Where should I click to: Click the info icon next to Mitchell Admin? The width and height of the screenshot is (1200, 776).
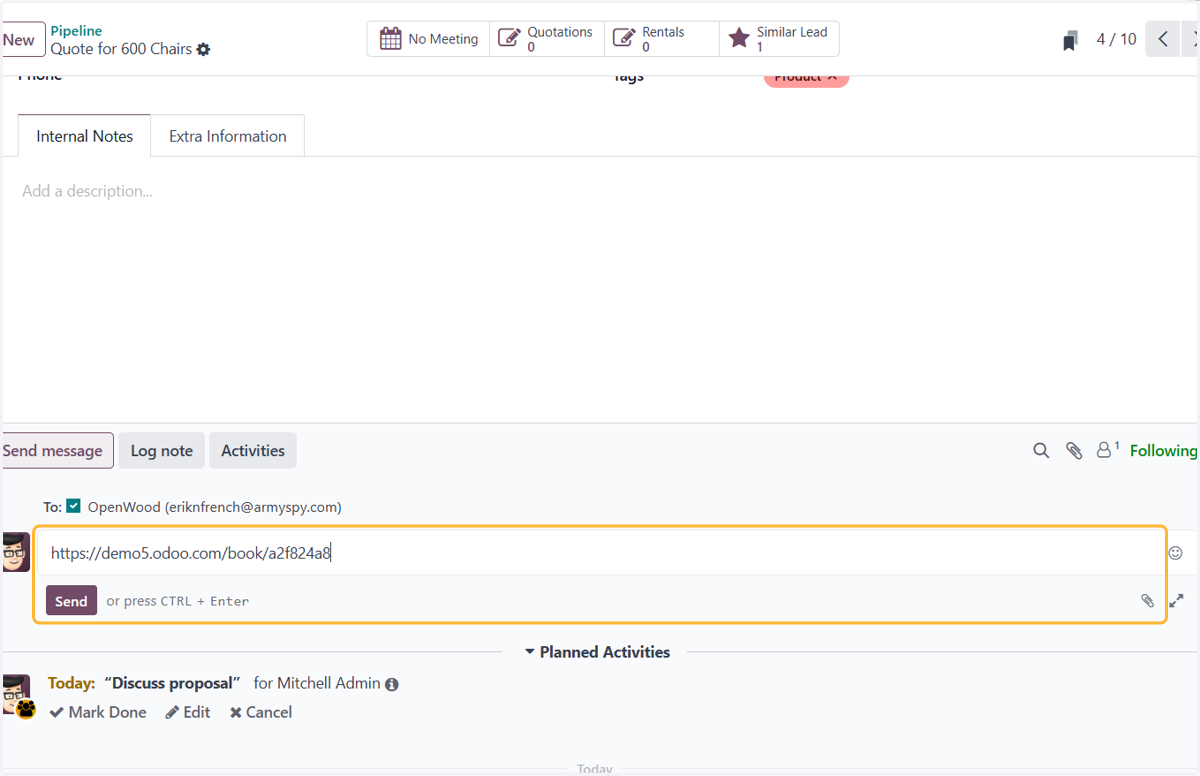[392, 685]
